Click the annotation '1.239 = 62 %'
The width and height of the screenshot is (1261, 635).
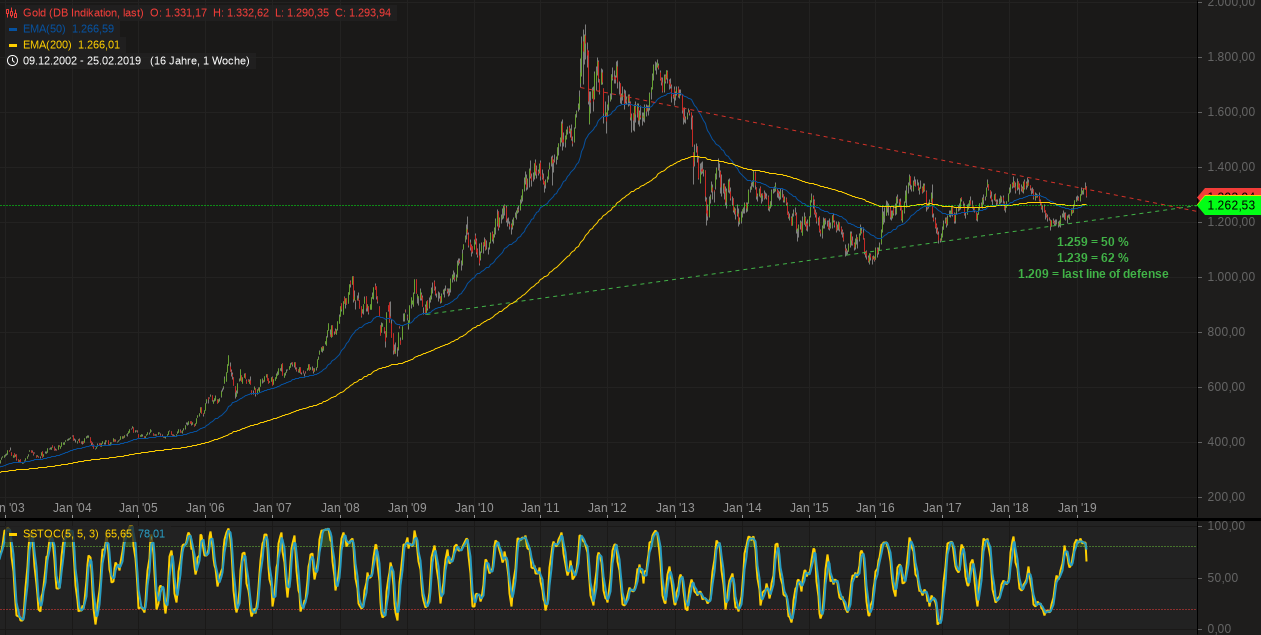[1092, 258]
